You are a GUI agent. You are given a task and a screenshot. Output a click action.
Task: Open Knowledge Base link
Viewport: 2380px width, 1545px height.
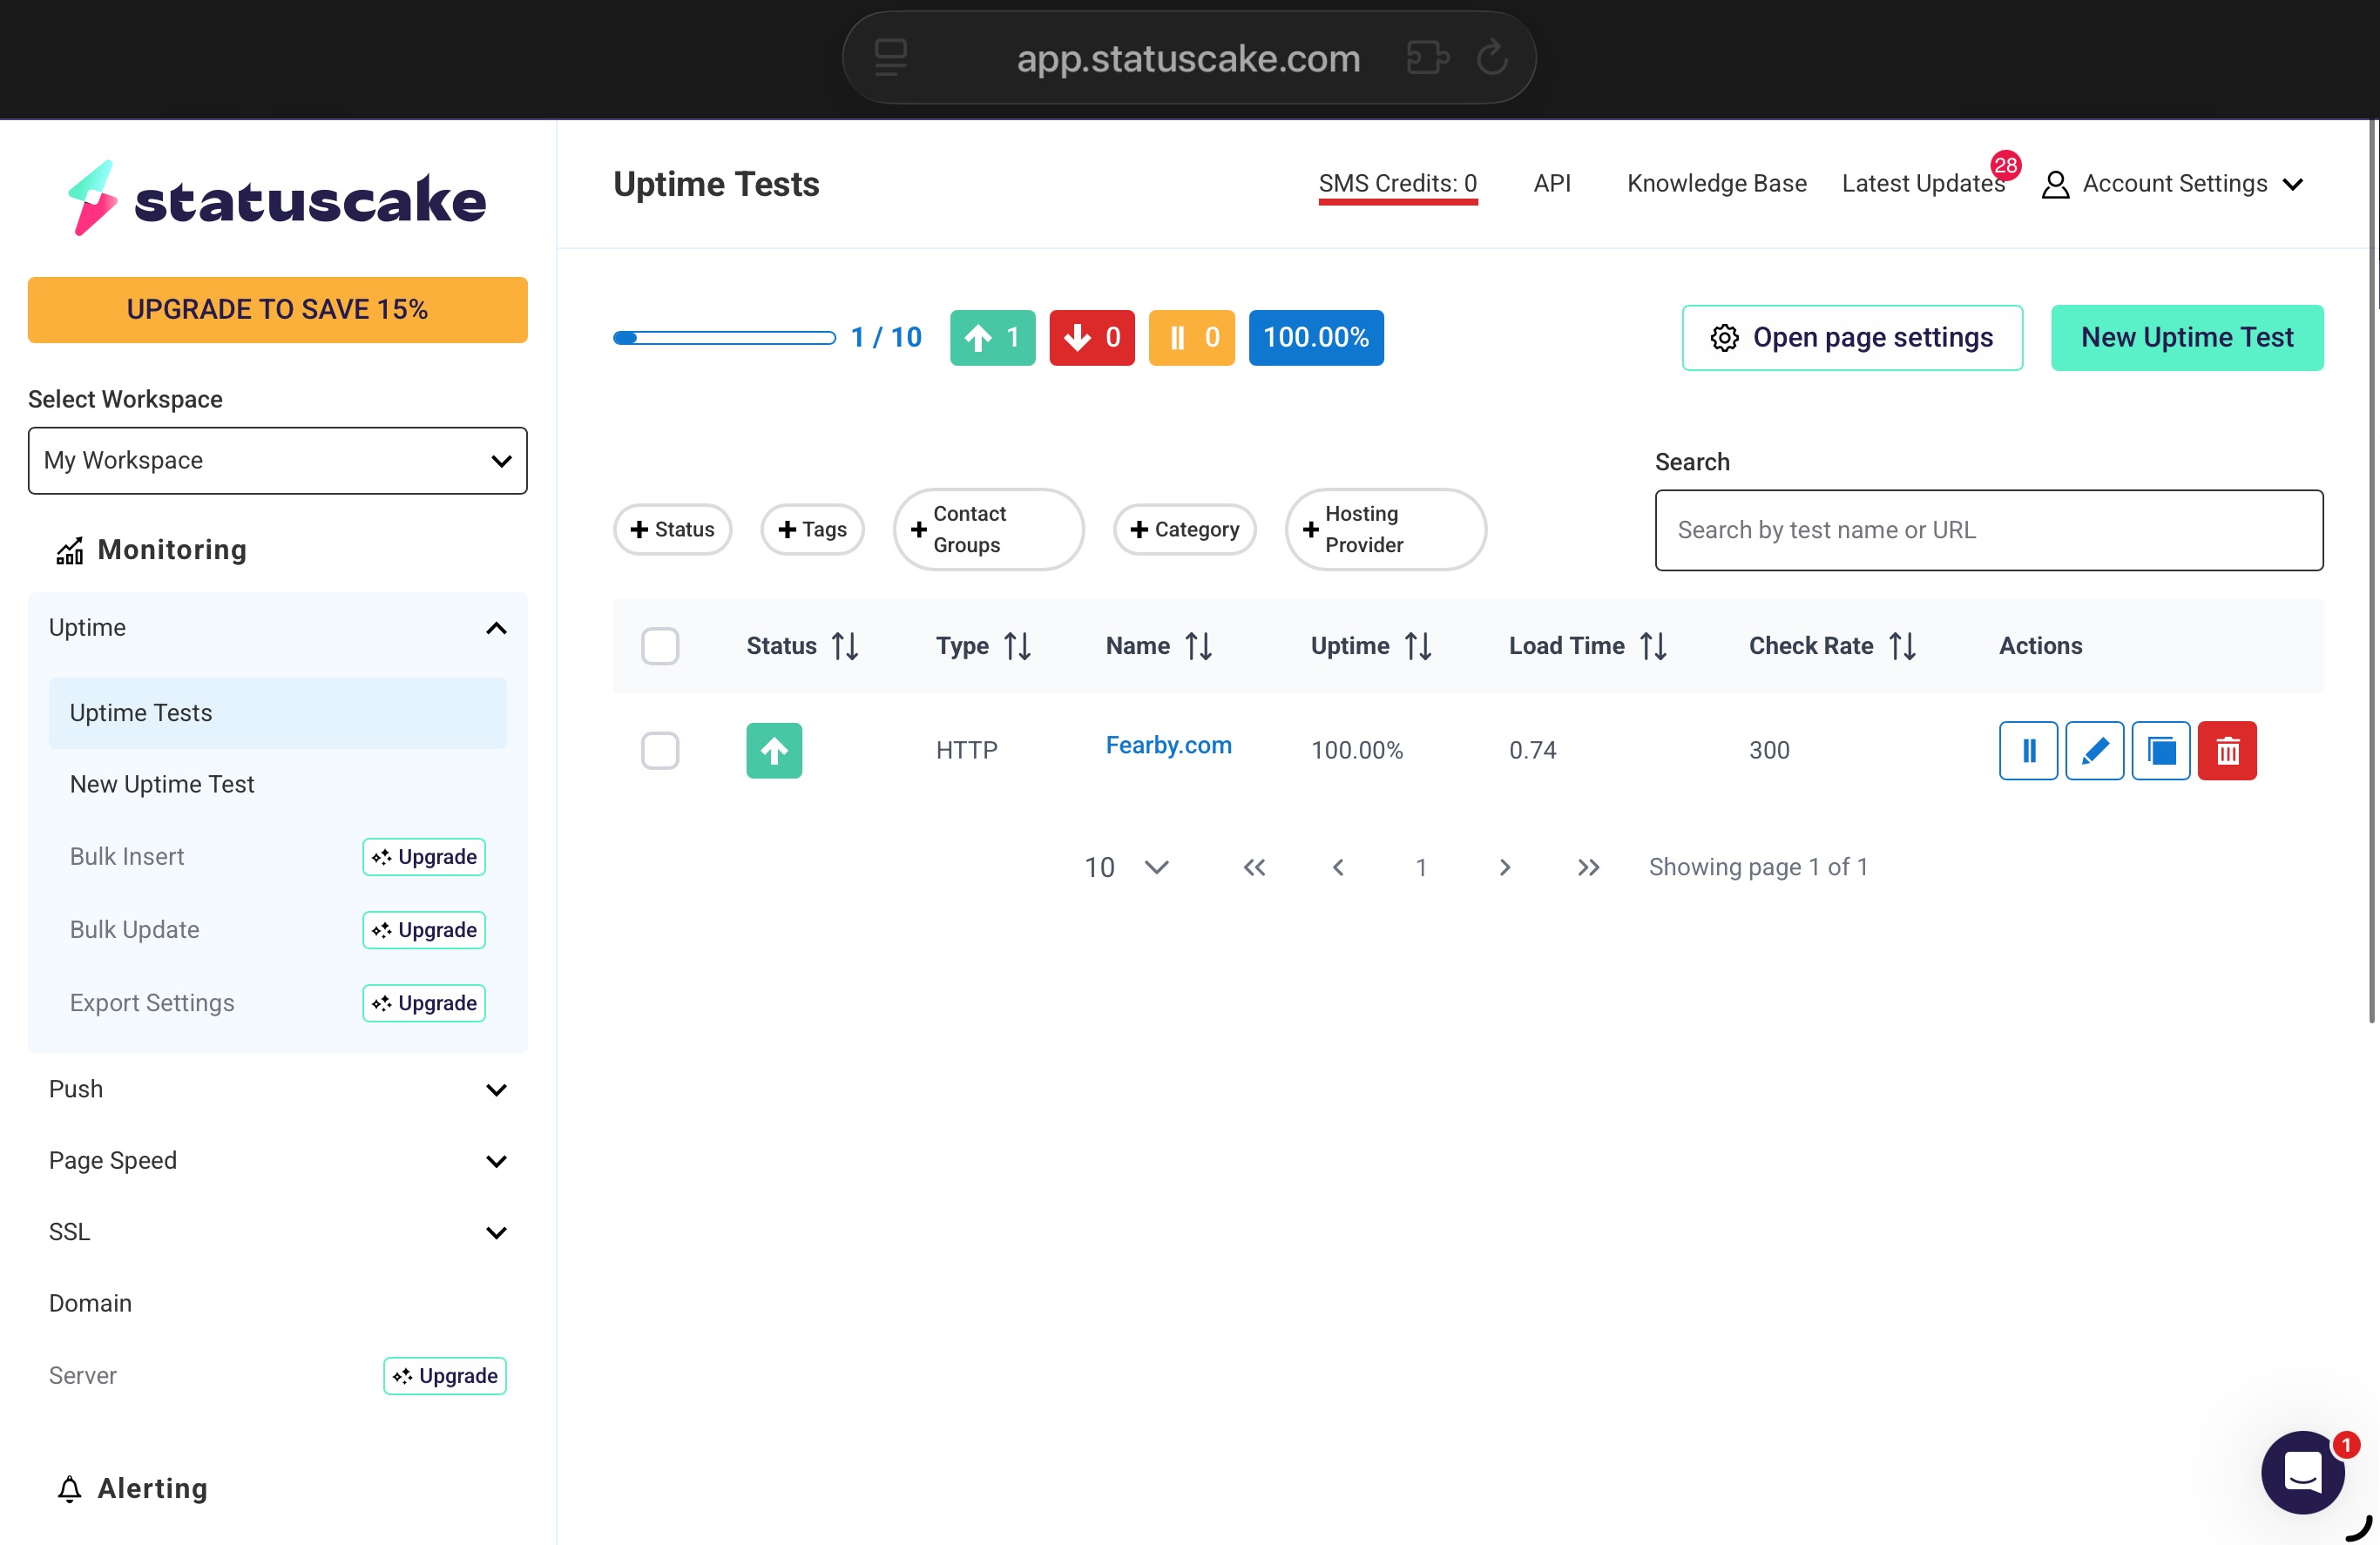(1716, 184)
